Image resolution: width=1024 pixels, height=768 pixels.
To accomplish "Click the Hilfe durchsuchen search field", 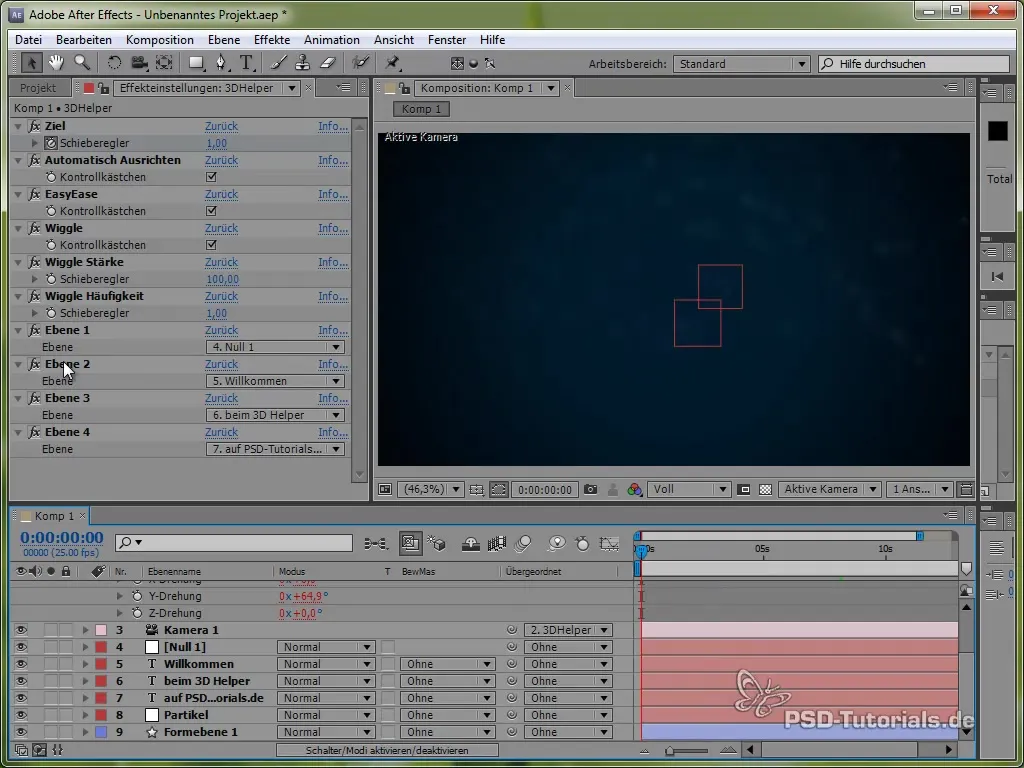I will [914, 64].
